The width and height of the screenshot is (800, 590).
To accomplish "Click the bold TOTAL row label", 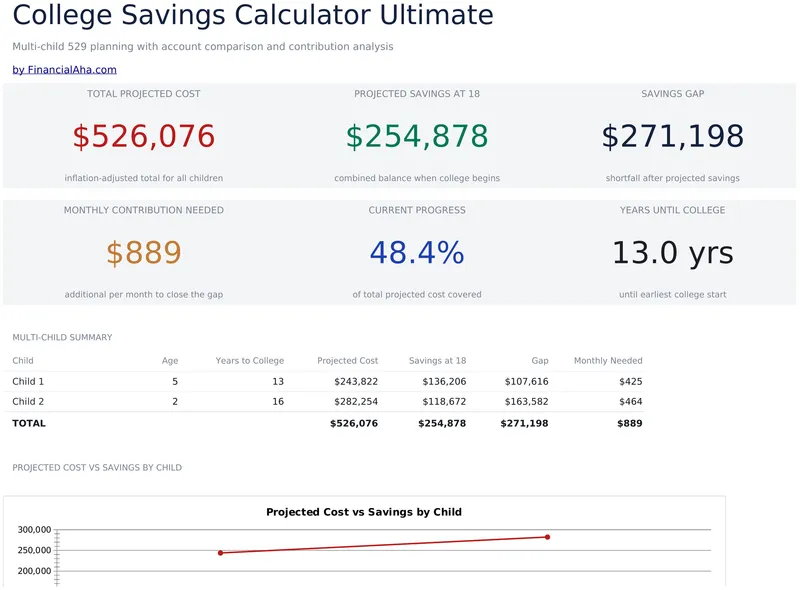I will coord(29,423).
